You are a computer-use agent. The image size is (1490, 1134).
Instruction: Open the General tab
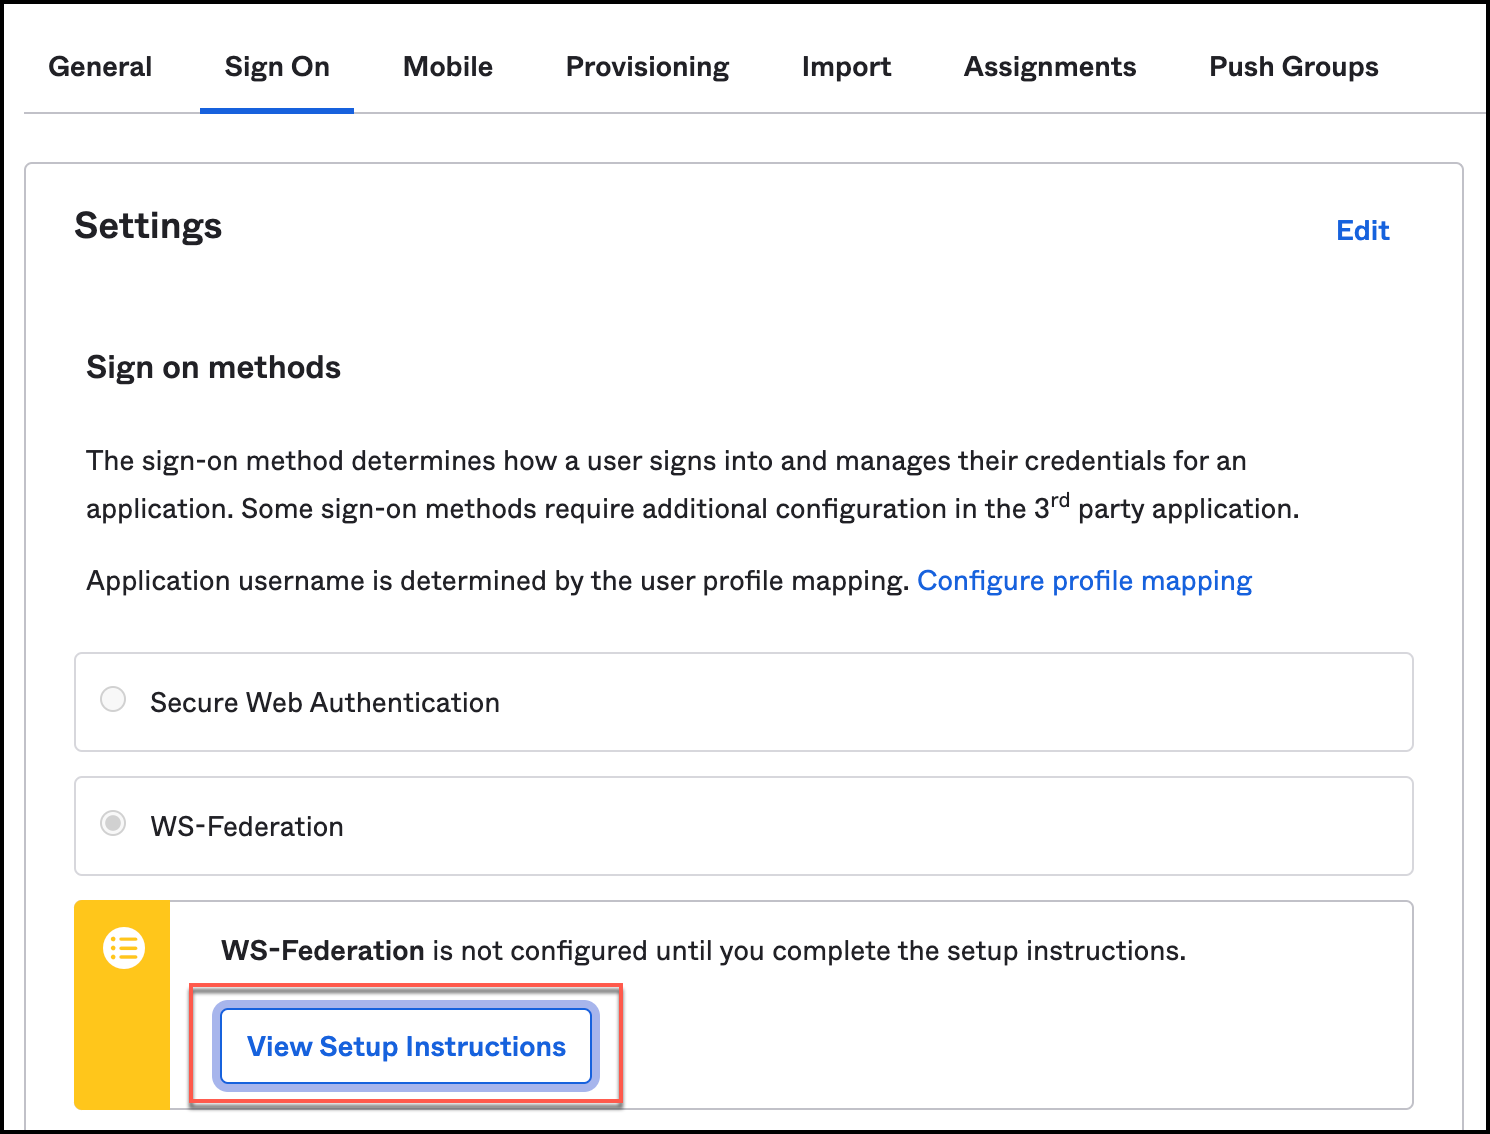pos(100,67)
